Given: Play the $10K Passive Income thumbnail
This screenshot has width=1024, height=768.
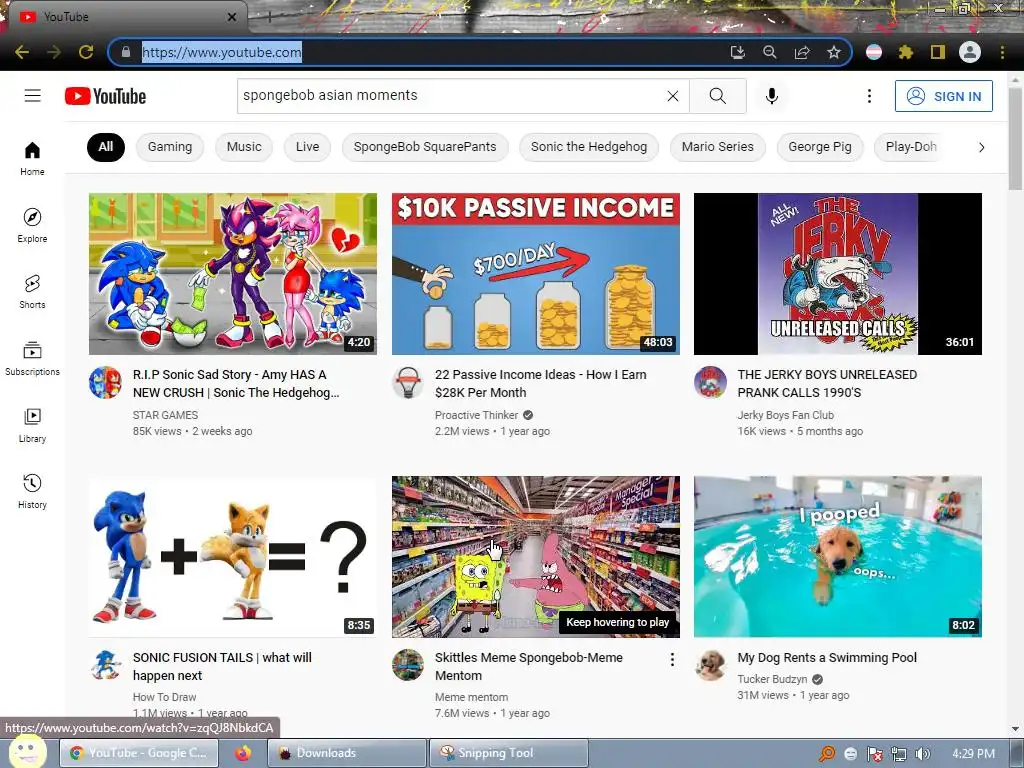Looking at the screenshot, I should 536,274.
